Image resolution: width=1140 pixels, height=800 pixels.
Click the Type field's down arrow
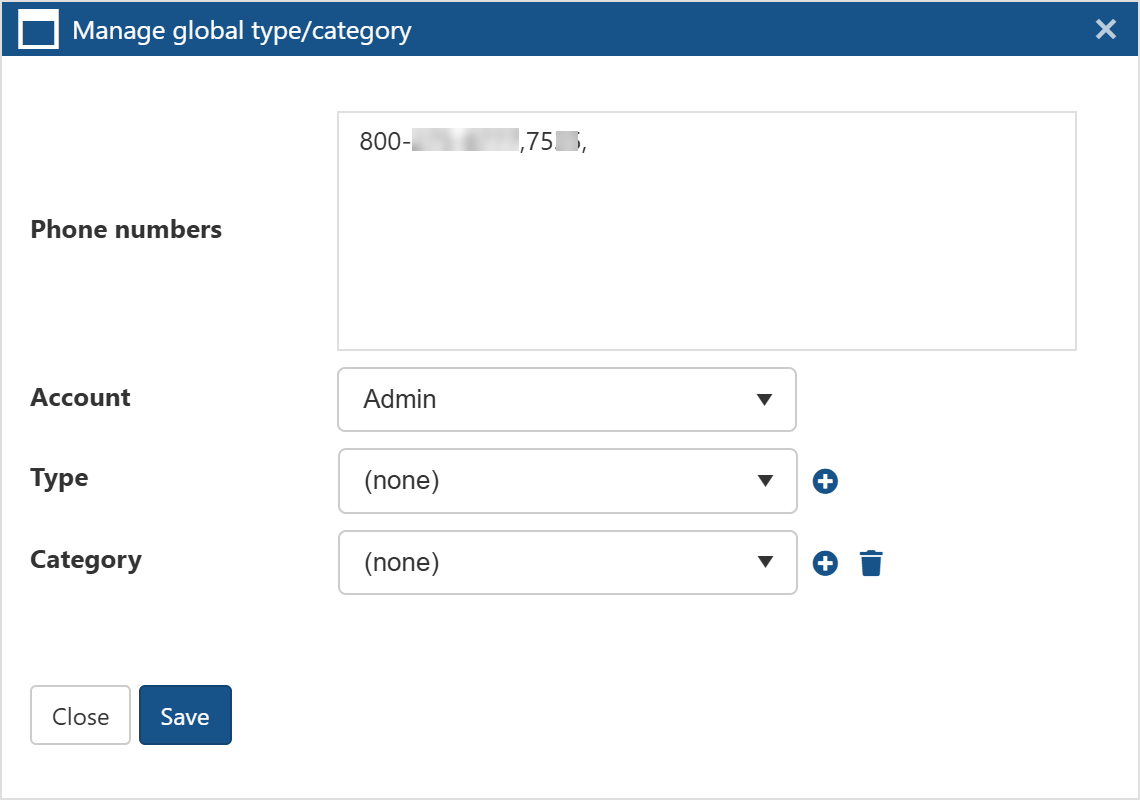pyautogui.click(x=765, y=481)
